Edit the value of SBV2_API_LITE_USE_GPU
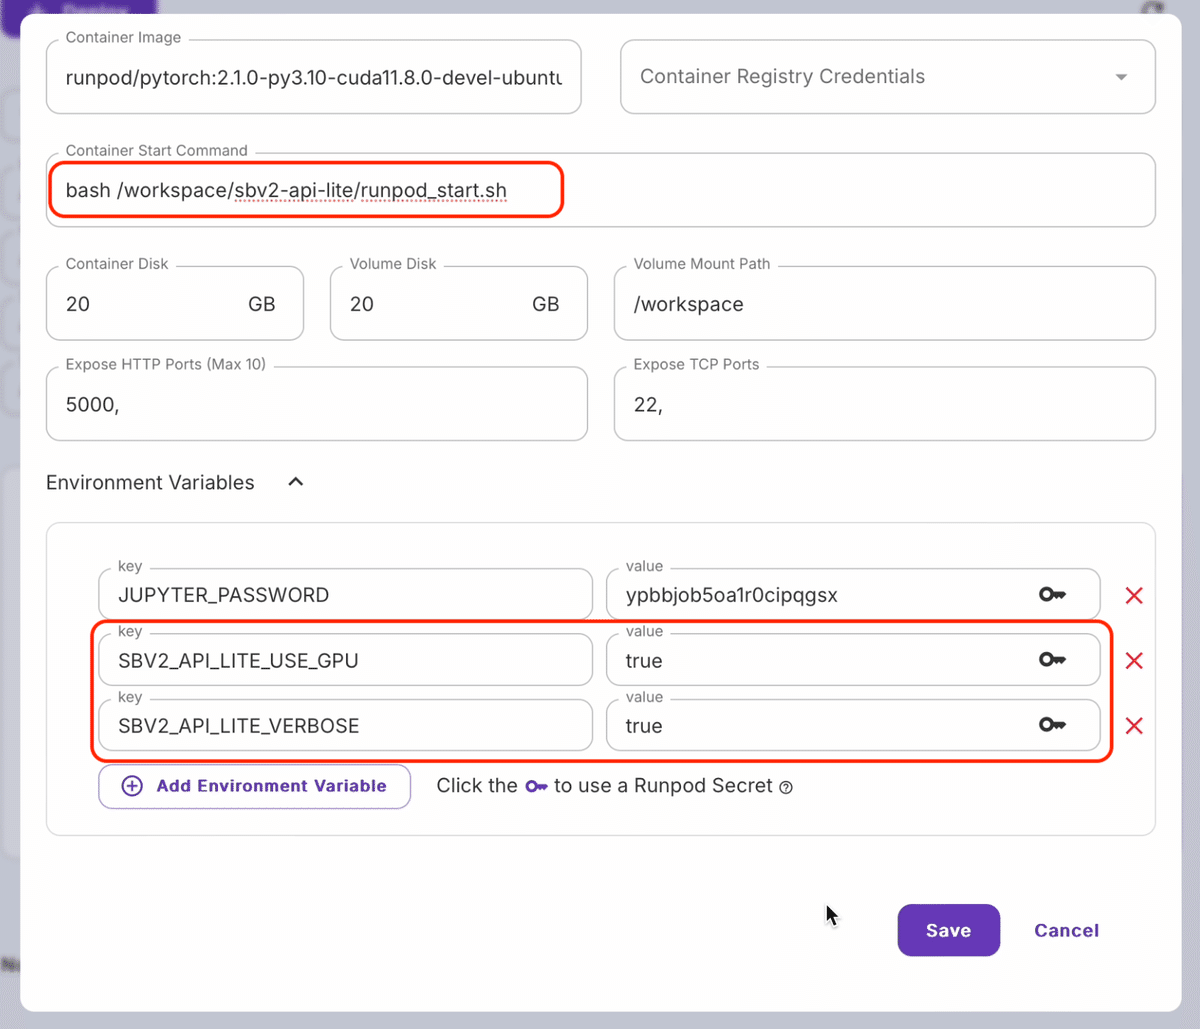Viewport: 1200px width, 1029px height. (x=853, y=660)
